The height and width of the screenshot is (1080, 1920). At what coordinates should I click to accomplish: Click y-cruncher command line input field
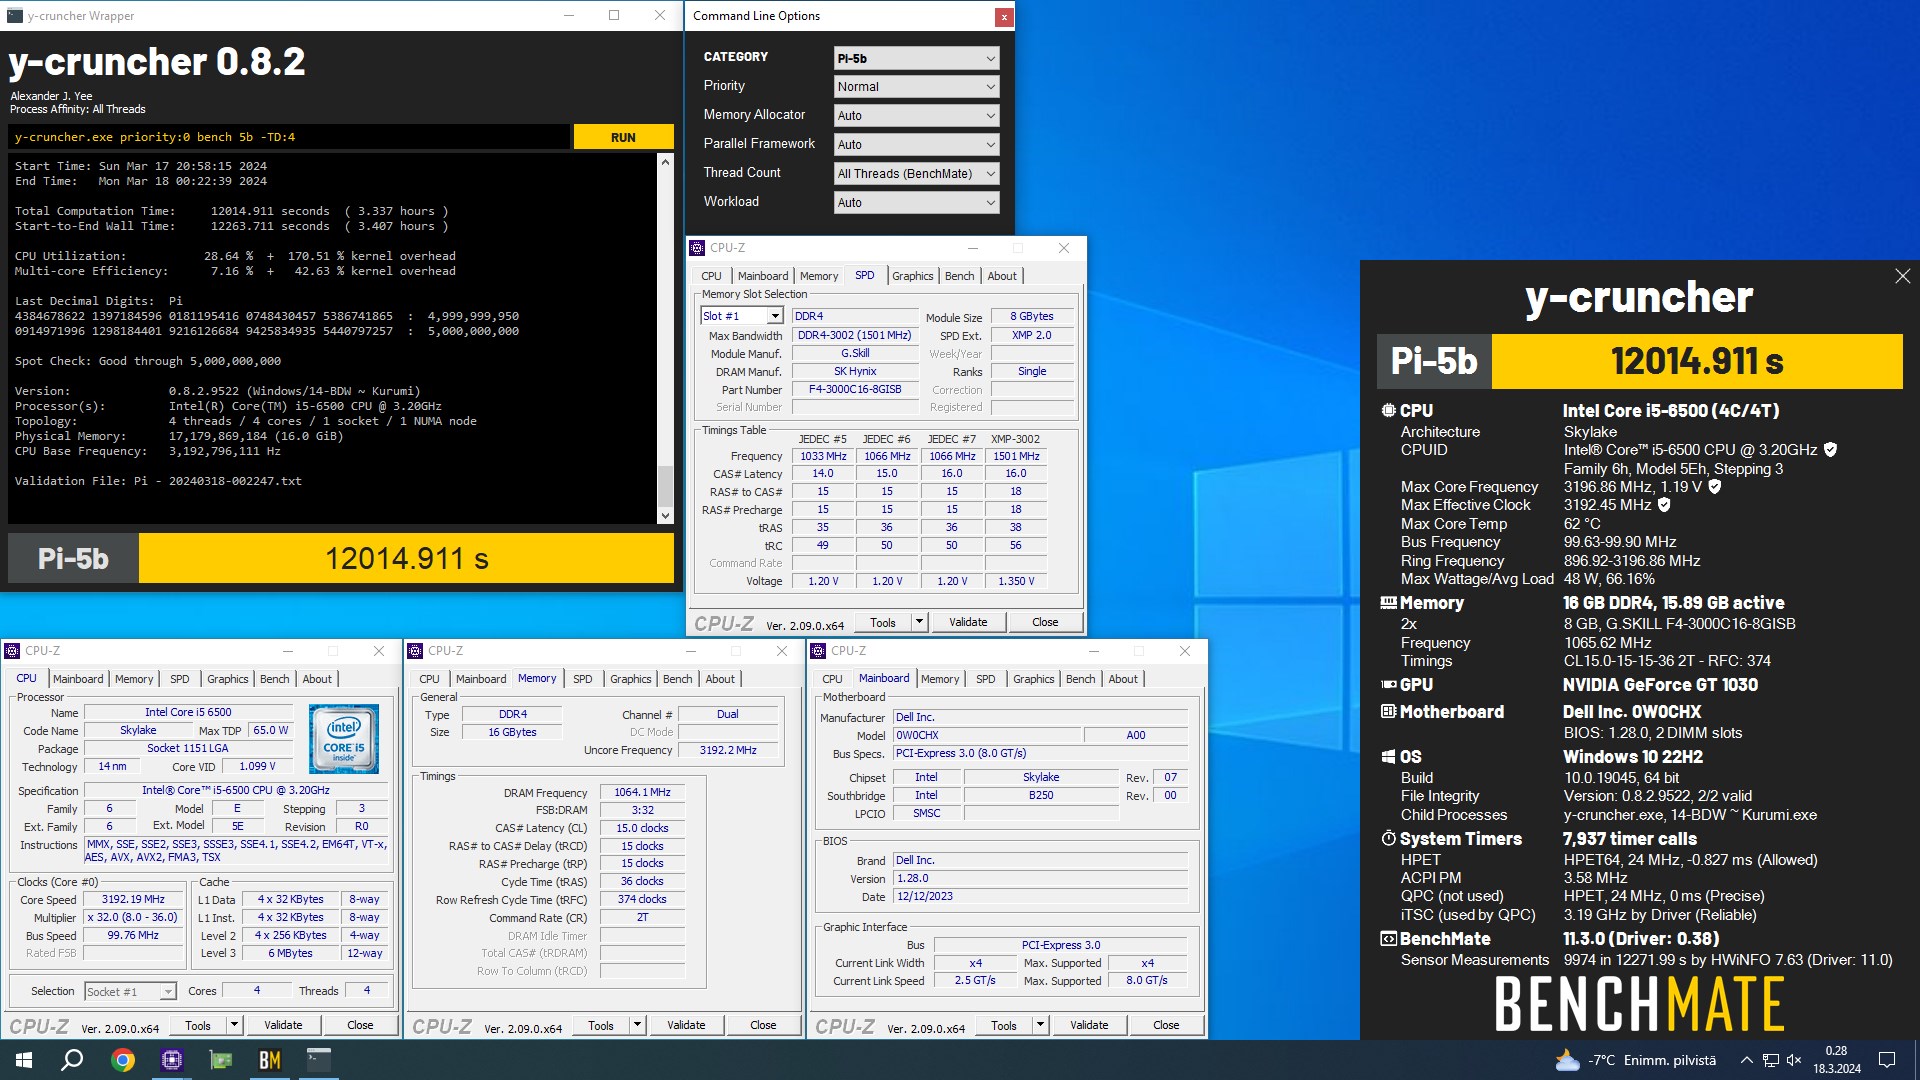[x=289, y=138]
